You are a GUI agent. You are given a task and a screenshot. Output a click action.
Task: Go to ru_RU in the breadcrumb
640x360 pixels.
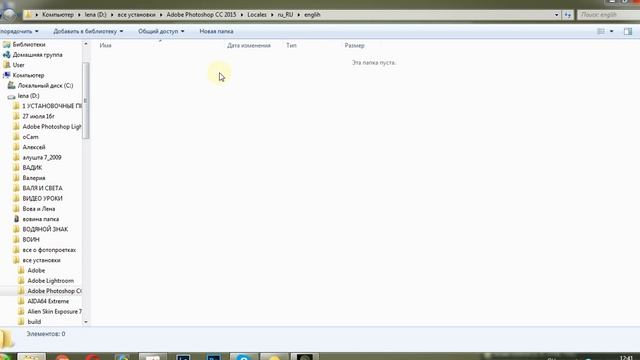[285, 15]
